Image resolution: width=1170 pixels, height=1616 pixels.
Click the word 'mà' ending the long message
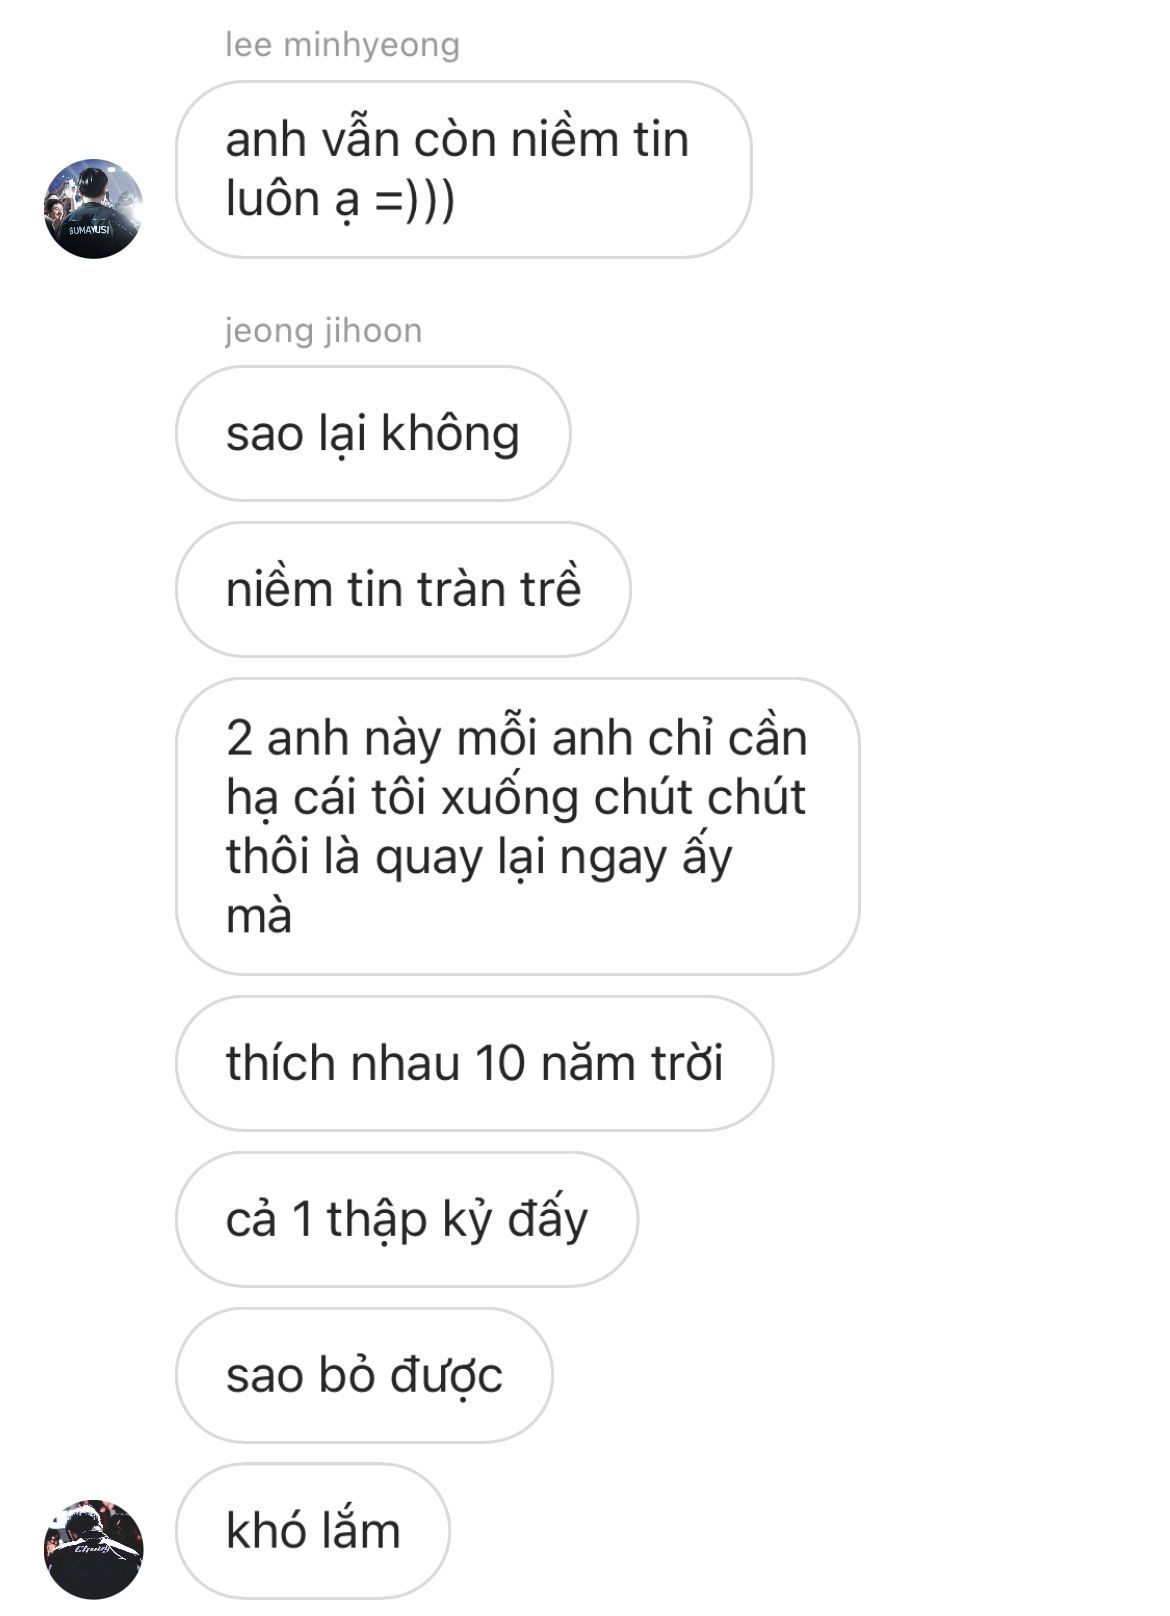(x=259, y=917)
